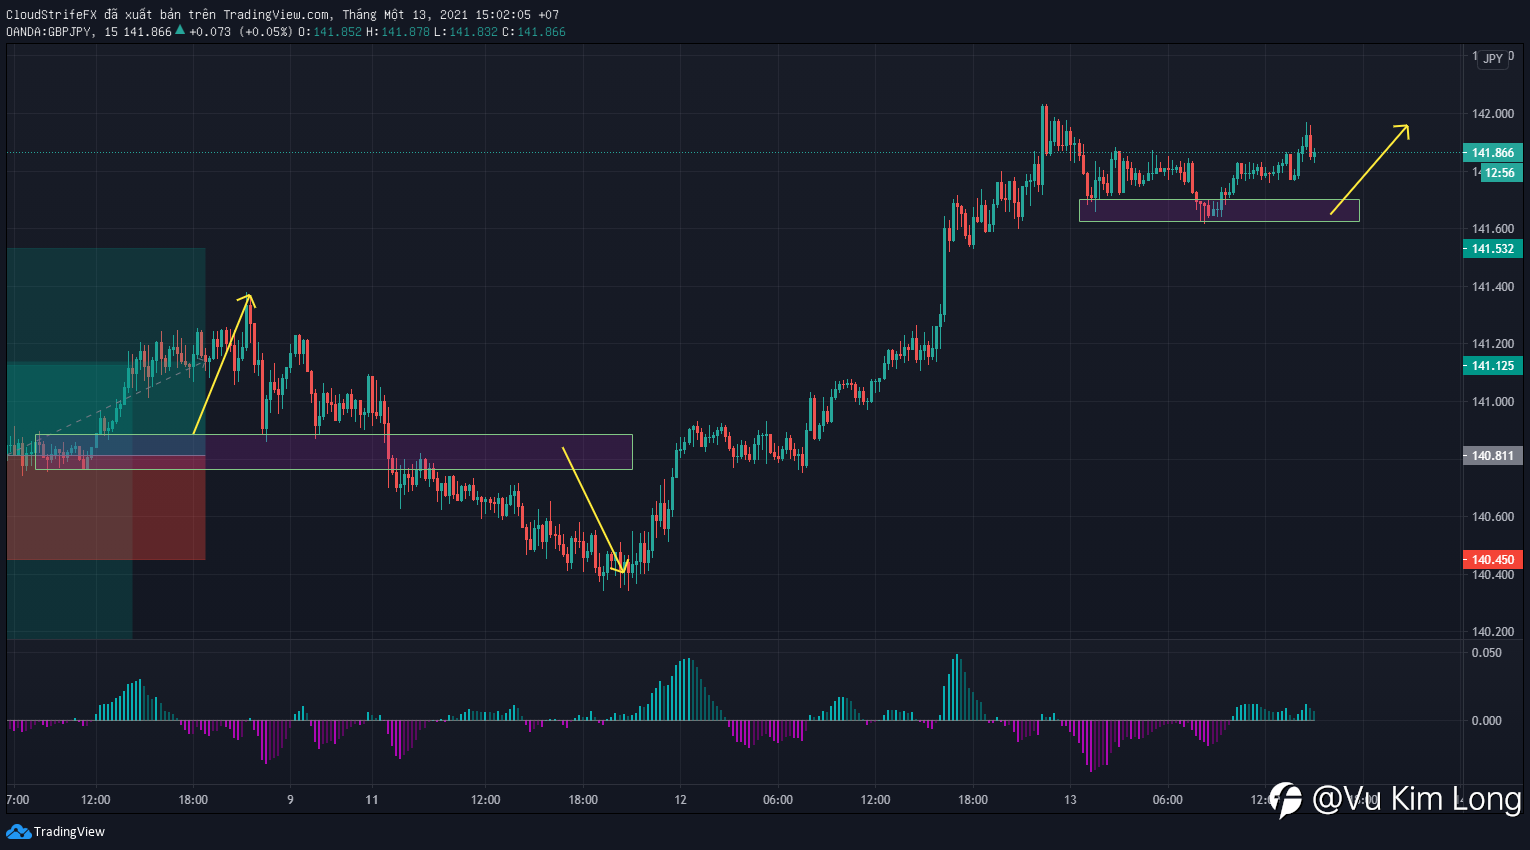
Task: Click the 141.200 price axis label
Action: tap(1493, 344)
